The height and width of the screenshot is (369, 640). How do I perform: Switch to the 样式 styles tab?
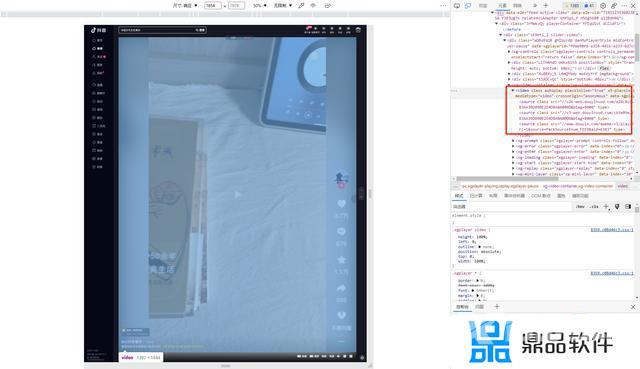click(459, 196)
